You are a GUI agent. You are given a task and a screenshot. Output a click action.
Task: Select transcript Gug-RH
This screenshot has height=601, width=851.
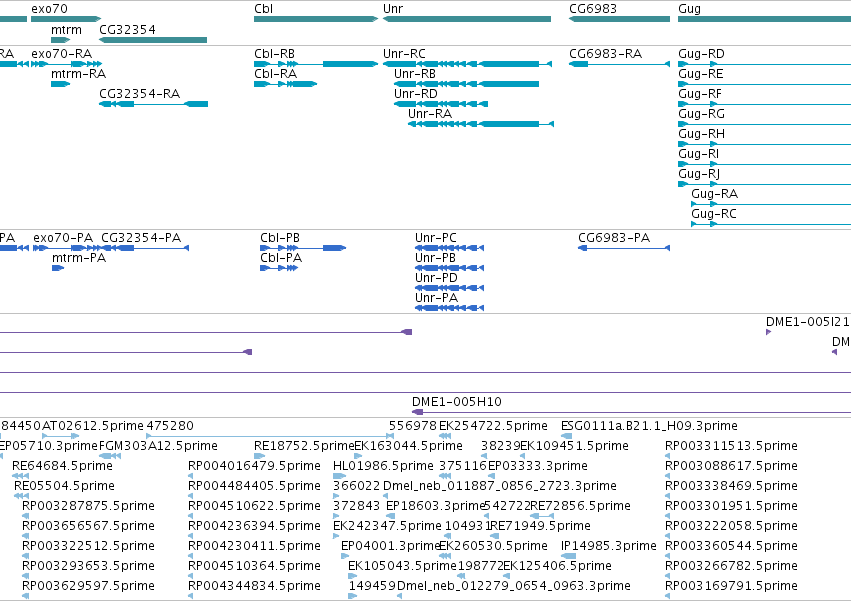[764, 144]
